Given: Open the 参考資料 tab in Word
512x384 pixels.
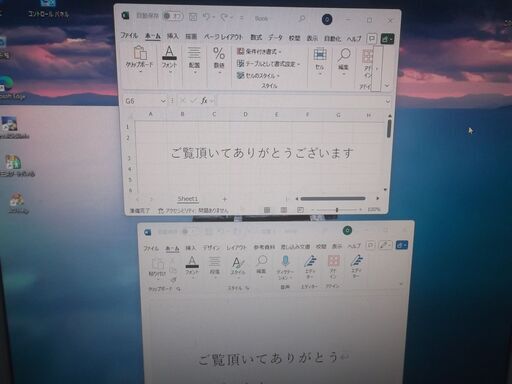Looking at the screenshot, I should pyautogui.click(x=264, y=247).
